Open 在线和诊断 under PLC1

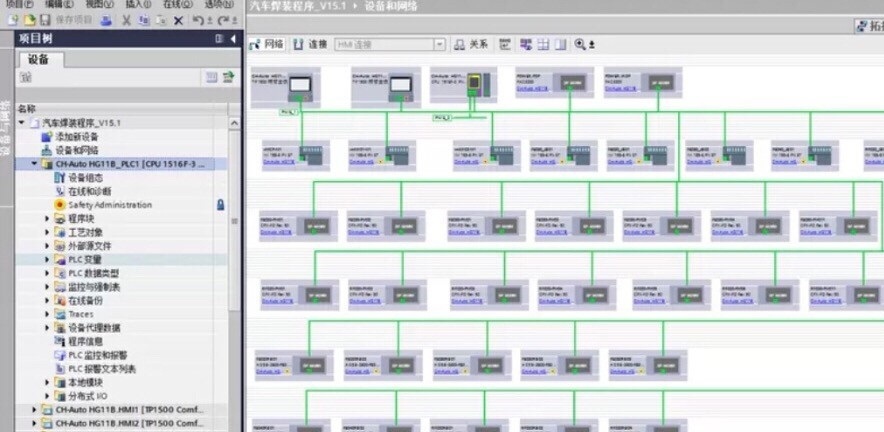pyautogui.click(x=90, y=191)
